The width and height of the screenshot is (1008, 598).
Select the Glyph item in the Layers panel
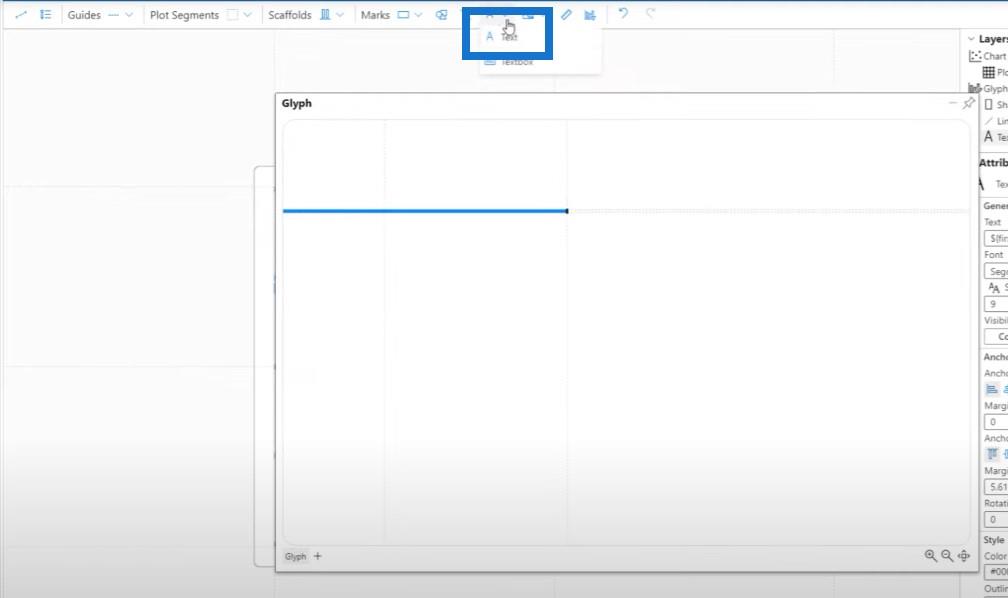[x=988, y=89]
